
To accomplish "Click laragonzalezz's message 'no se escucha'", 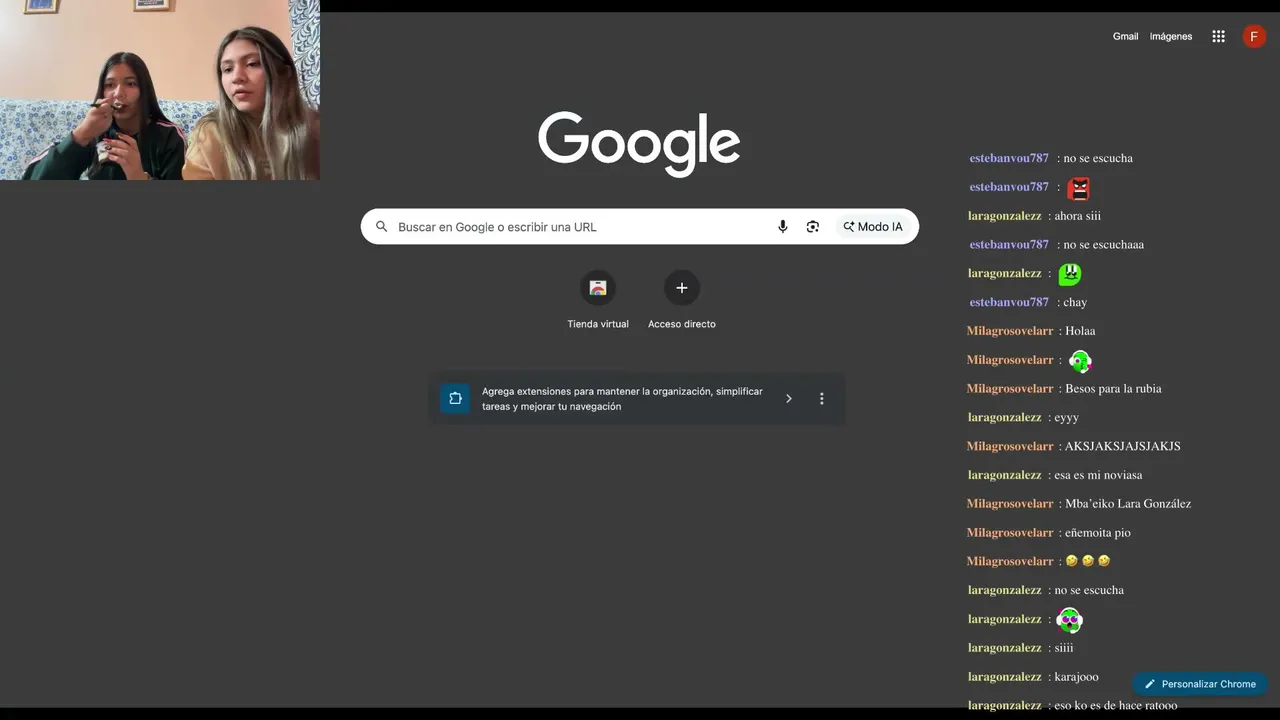I will click(1089, 590).
